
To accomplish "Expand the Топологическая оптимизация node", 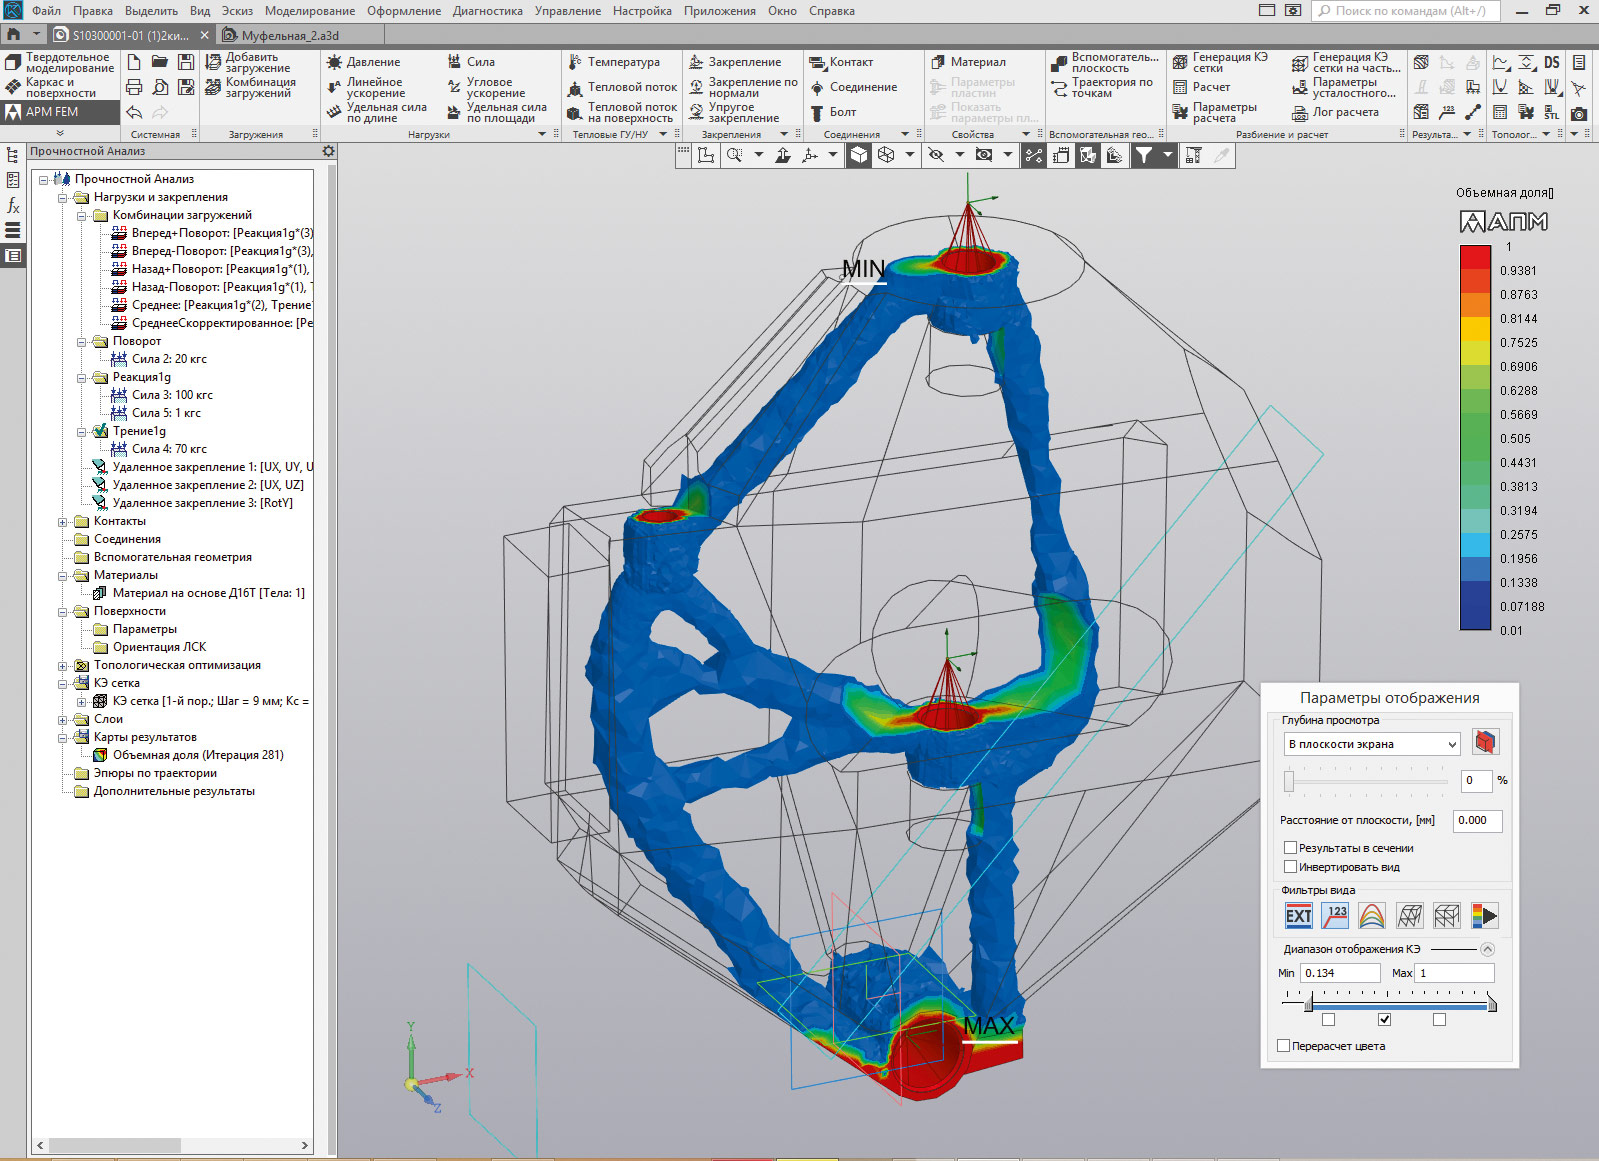I will tap(63, 665).
